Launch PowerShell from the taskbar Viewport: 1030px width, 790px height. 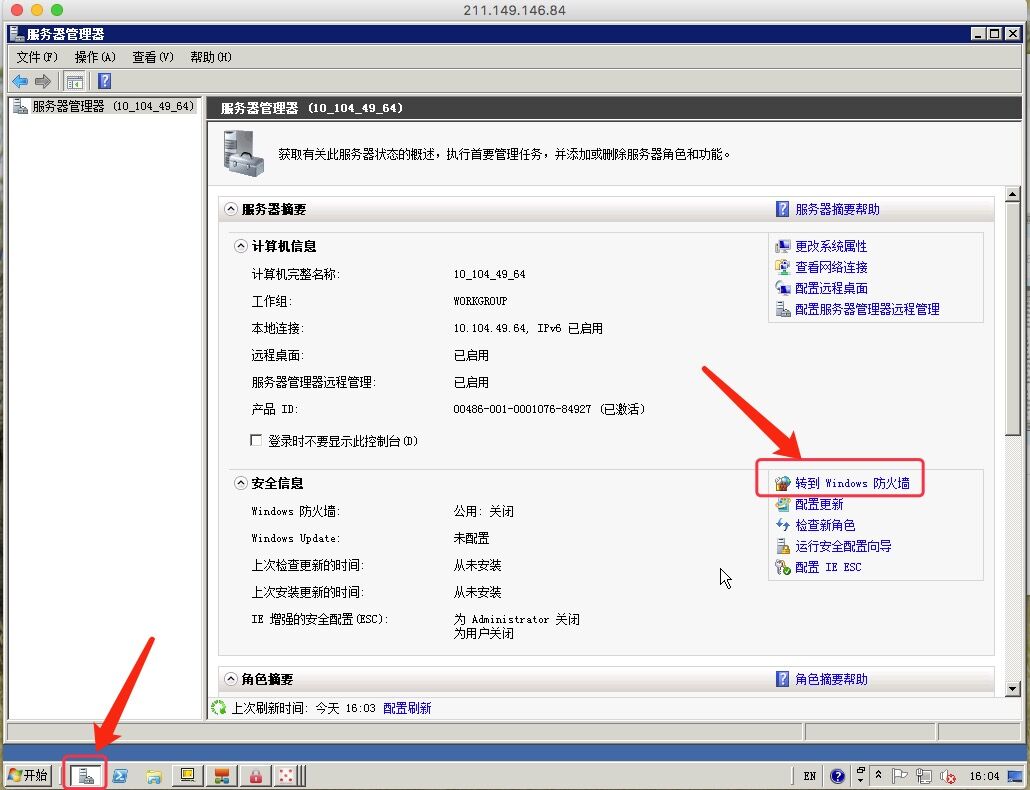(x=120, y=775)
